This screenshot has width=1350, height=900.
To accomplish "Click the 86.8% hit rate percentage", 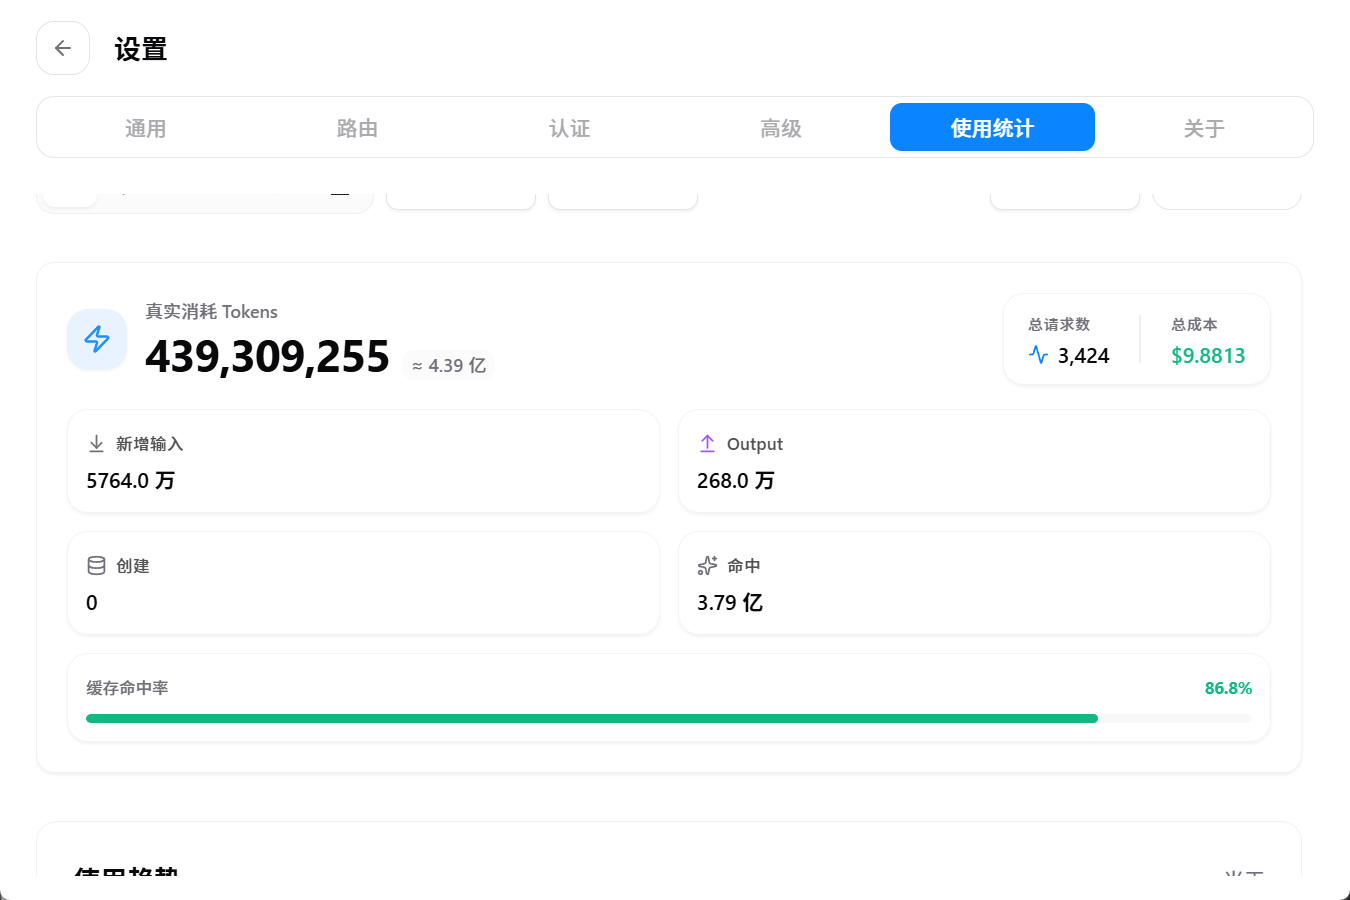I will [1228, 688].
